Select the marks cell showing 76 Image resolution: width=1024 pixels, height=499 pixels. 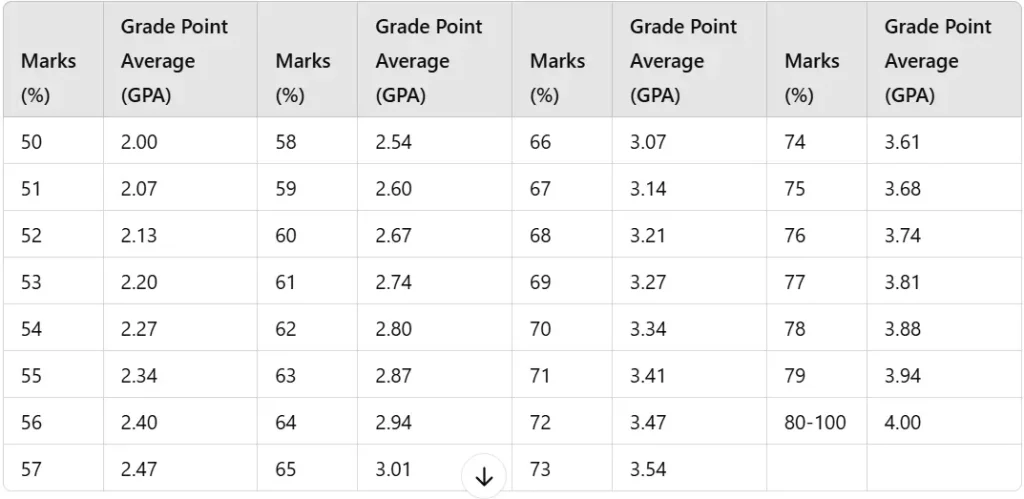coord(795,236)
